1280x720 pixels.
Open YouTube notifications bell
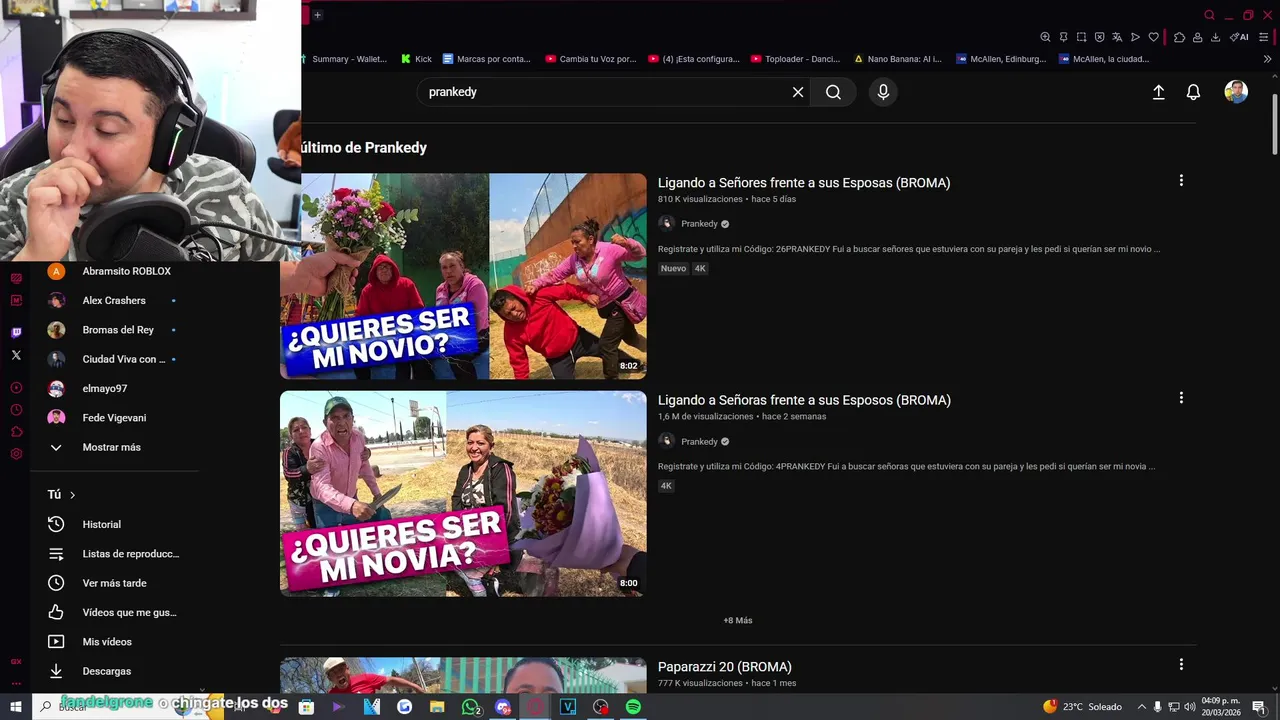click(x=1193, y=92)
